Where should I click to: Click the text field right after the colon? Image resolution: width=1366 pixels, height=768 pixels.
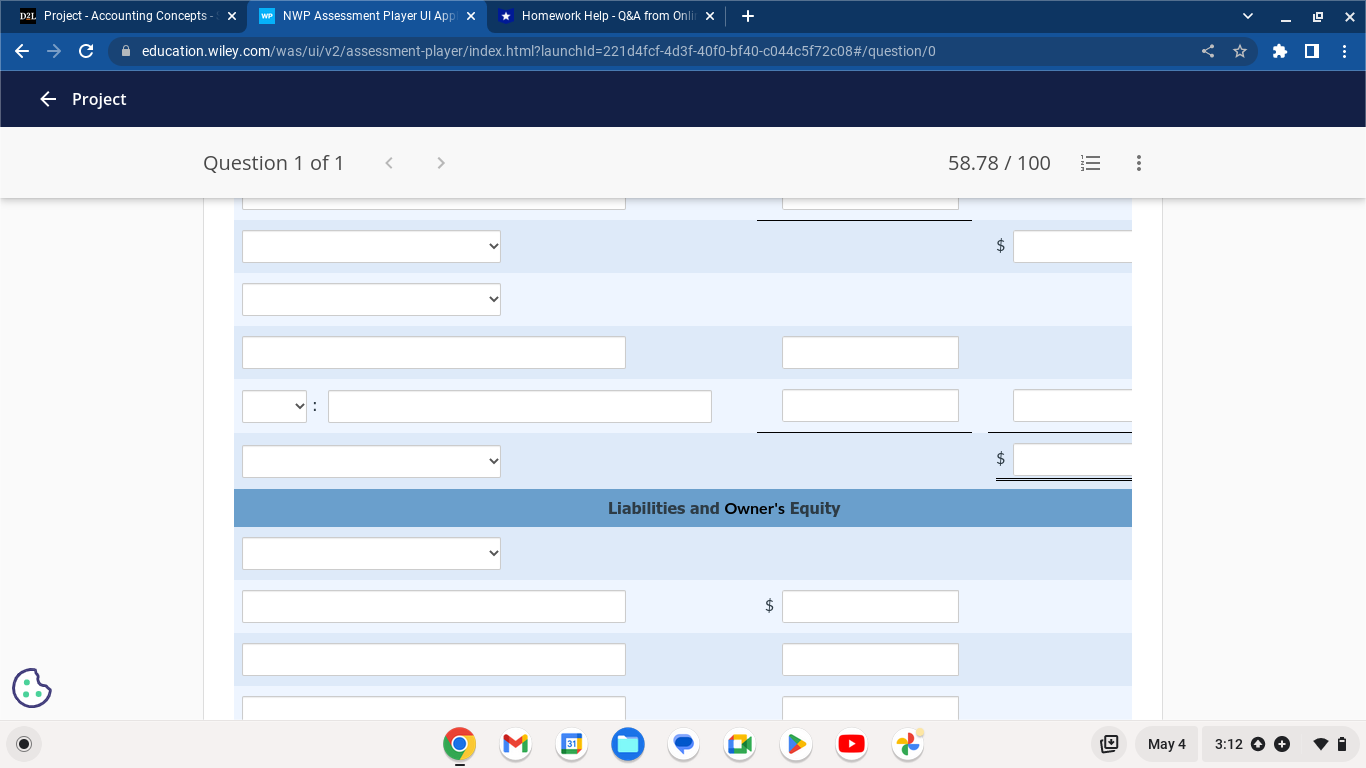tap(520, 407)
